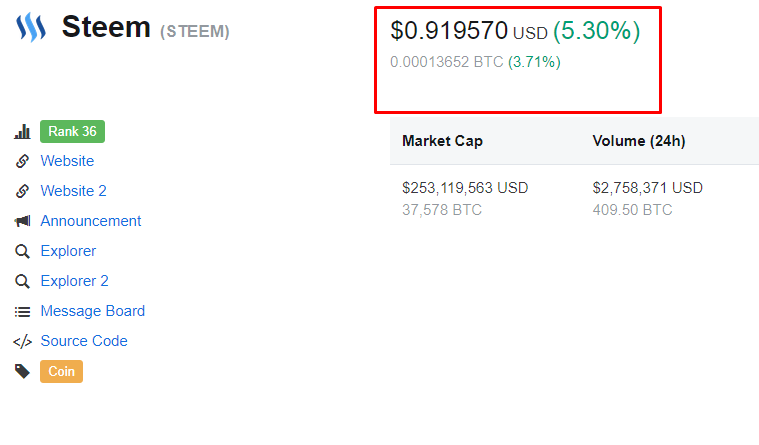Viewport: 759px width, 445px height.
Task: Click the chain link icon beside Website
Action: tap(22, 161)
